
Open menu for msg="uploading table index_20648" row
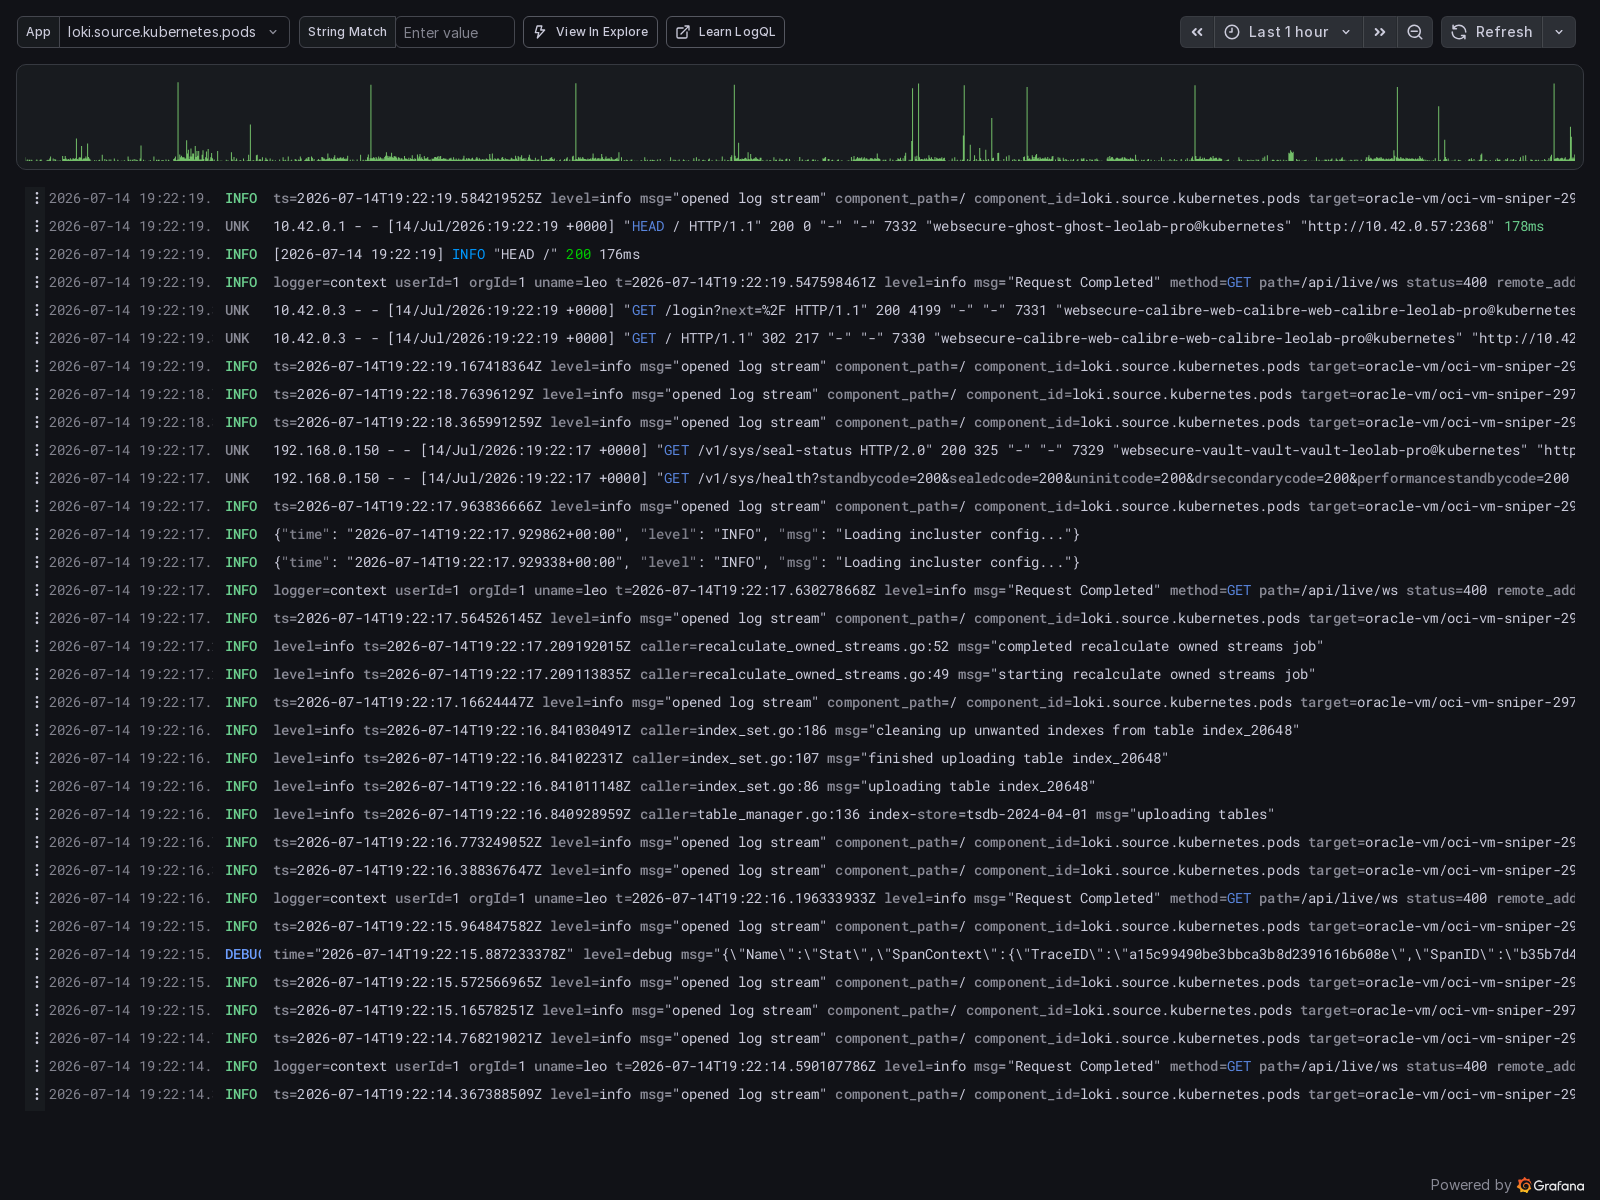pyautogui.click(x=37, y=787)
